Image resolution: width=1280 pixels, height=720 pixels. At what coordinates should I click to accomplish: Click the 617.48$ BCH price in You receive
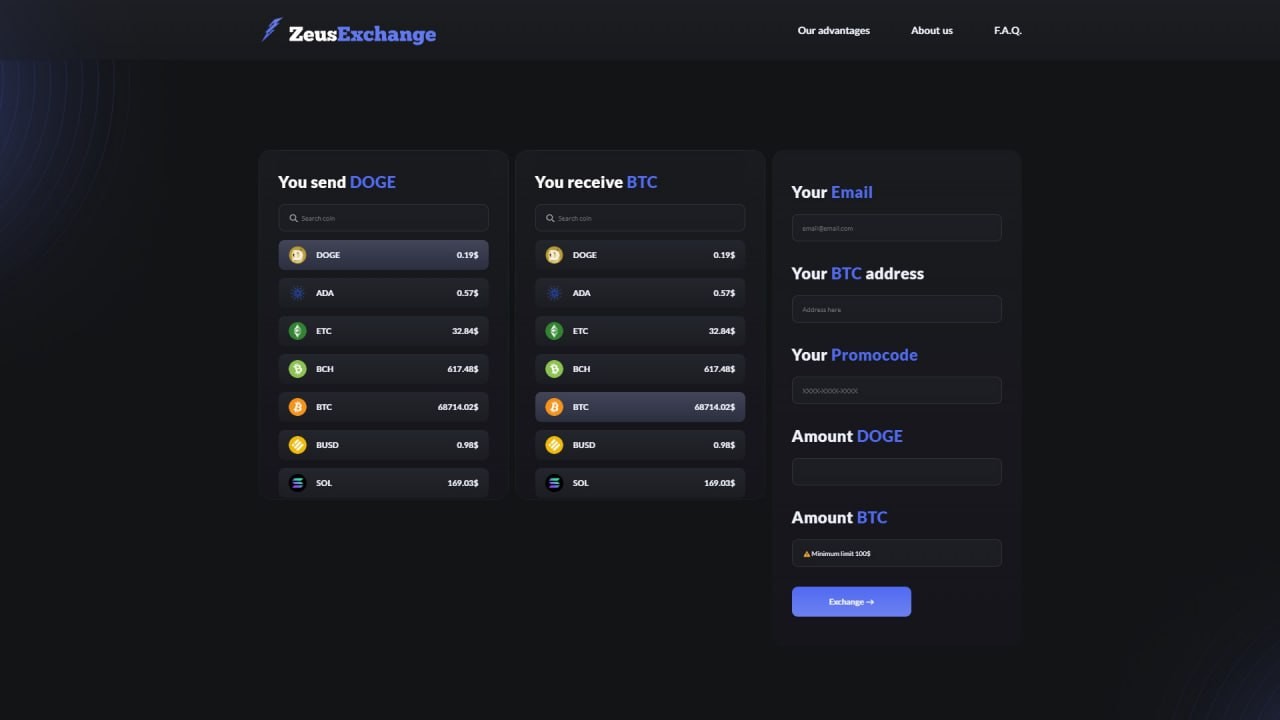[x=720, y=369]
